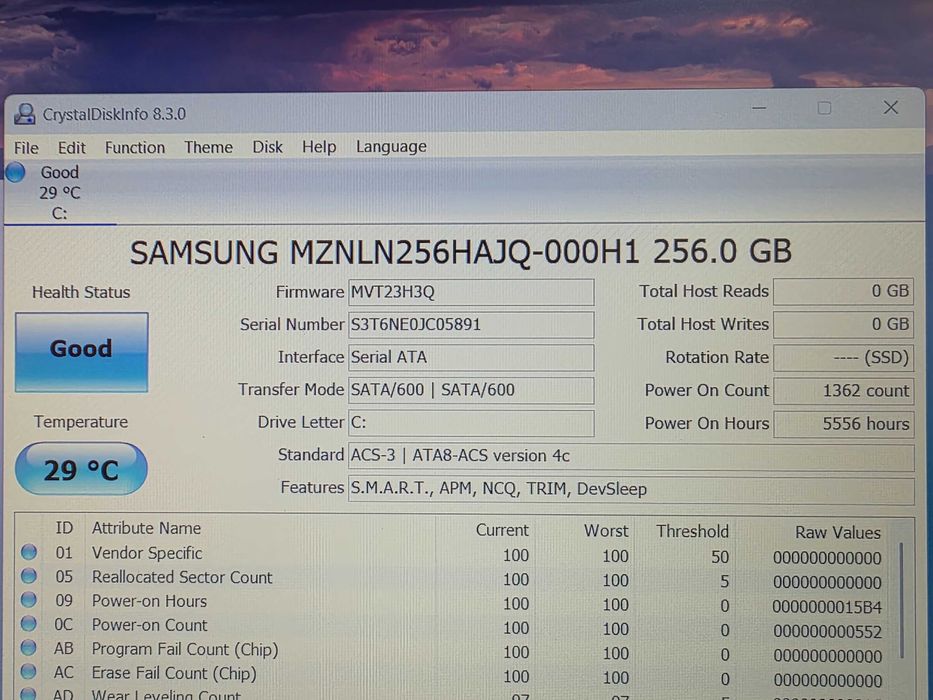The image size is (933, 700).
Task: Click the Good health status button
Action: click(82, 352)
